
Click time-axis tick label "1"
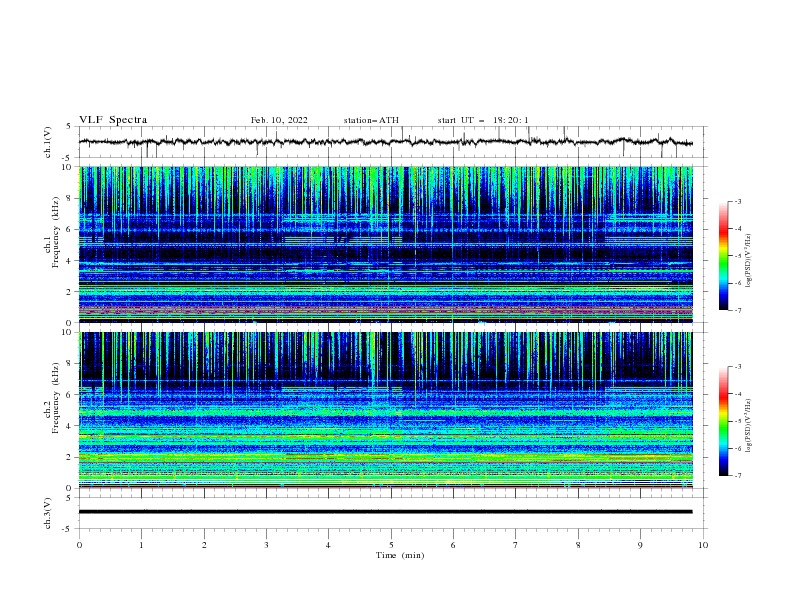[141, 545]
